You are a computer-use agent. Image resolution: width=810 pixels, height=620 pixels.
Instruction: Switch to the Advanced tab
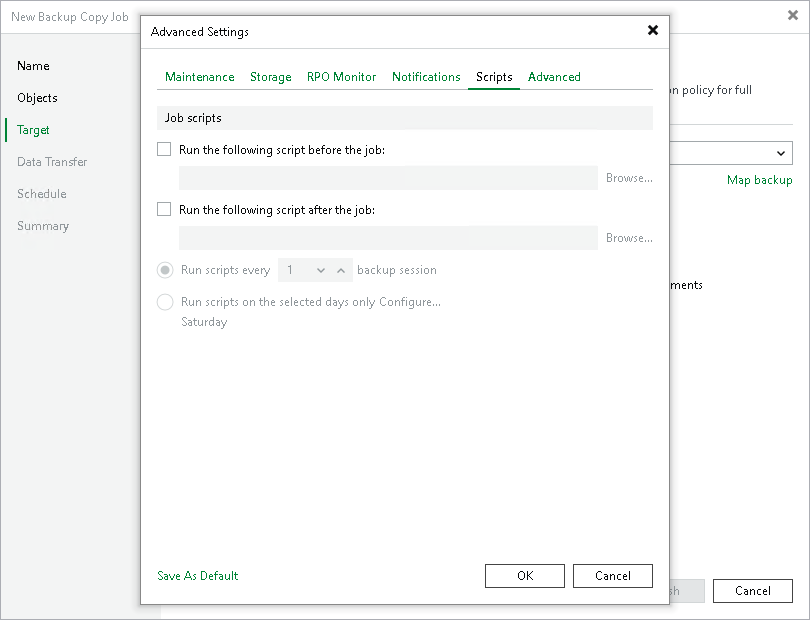pos(554,76)
